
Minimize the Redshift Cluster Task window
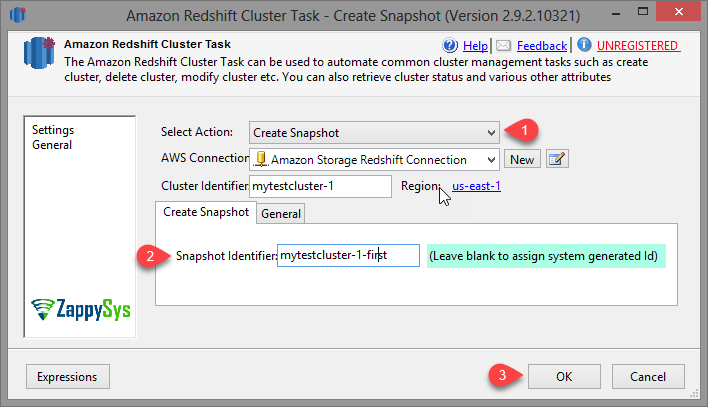pos(617,13)
